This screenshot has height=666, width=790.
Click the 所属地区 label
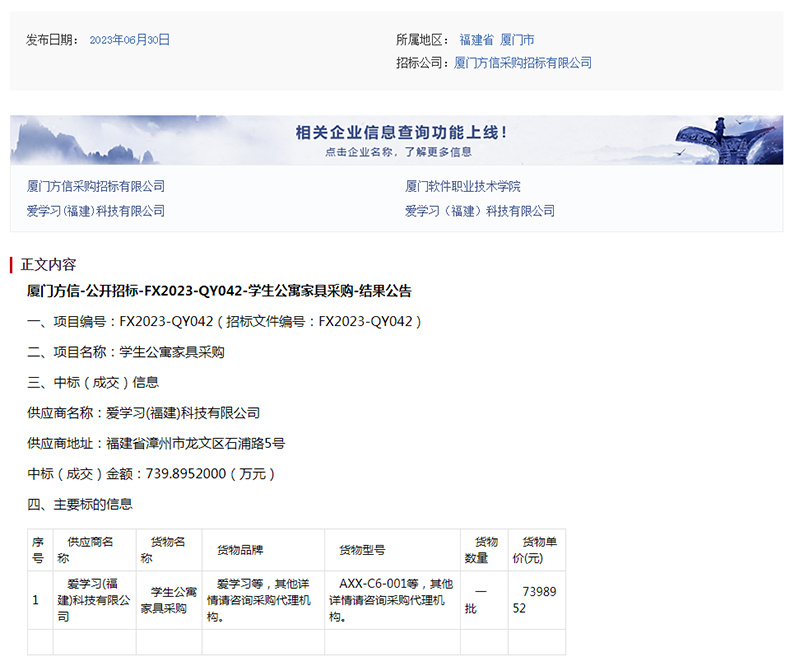[422, 40]
